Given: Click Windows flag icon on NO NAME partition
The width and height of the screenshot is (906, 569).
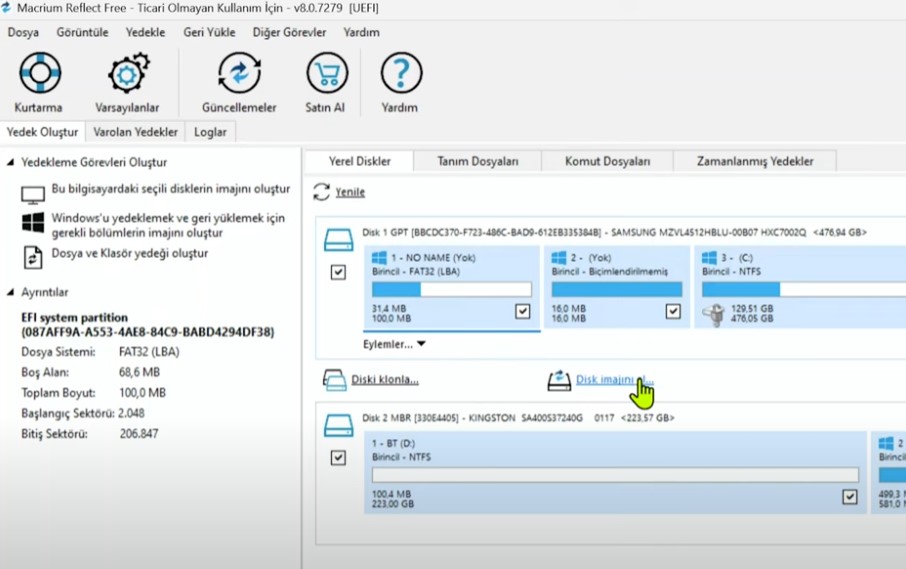Looking at the screenshot, I should point(379,258).
